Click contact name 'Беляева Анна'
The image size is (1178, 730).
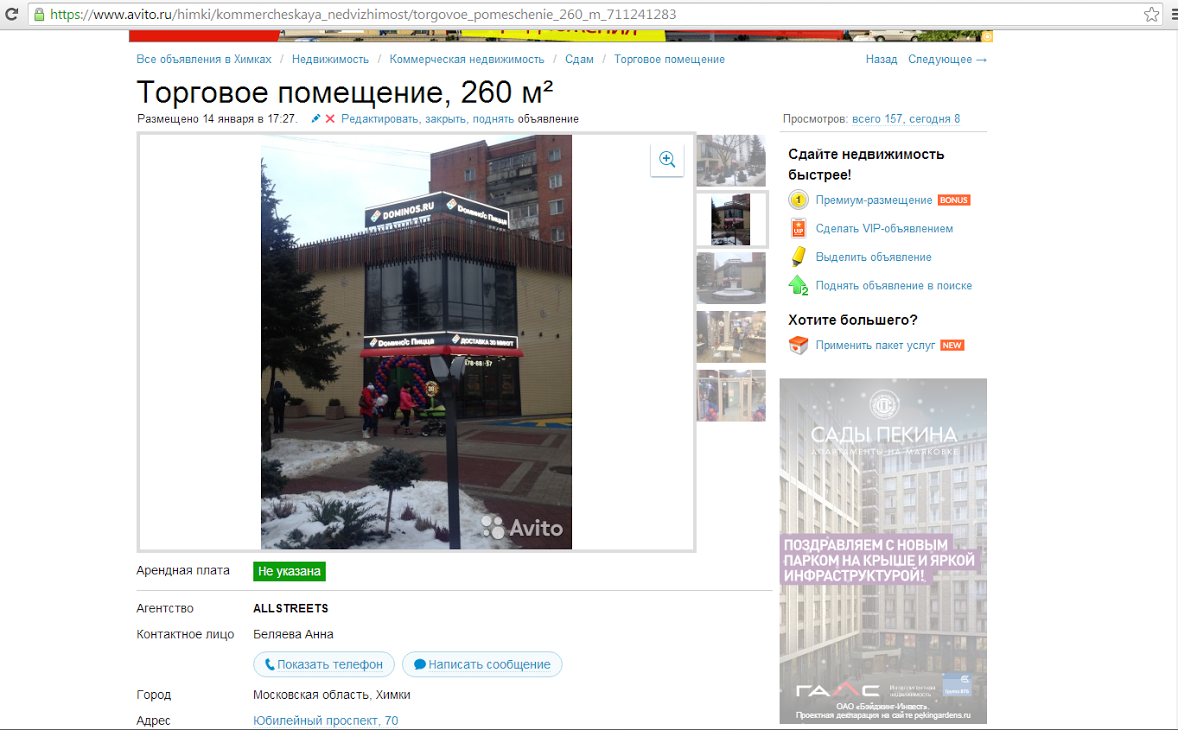[x=293, y=635]
